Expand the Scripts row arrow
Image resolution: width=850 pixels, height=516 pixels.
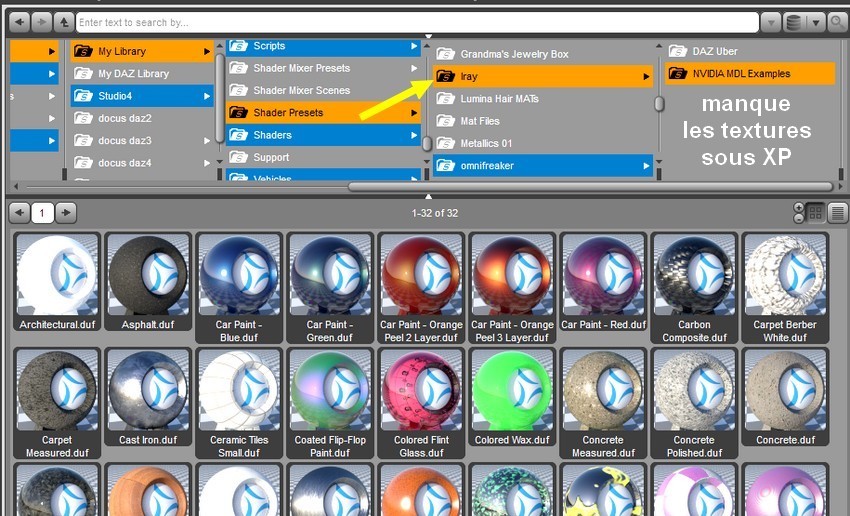pyautogui.click(x=414, y=47)
